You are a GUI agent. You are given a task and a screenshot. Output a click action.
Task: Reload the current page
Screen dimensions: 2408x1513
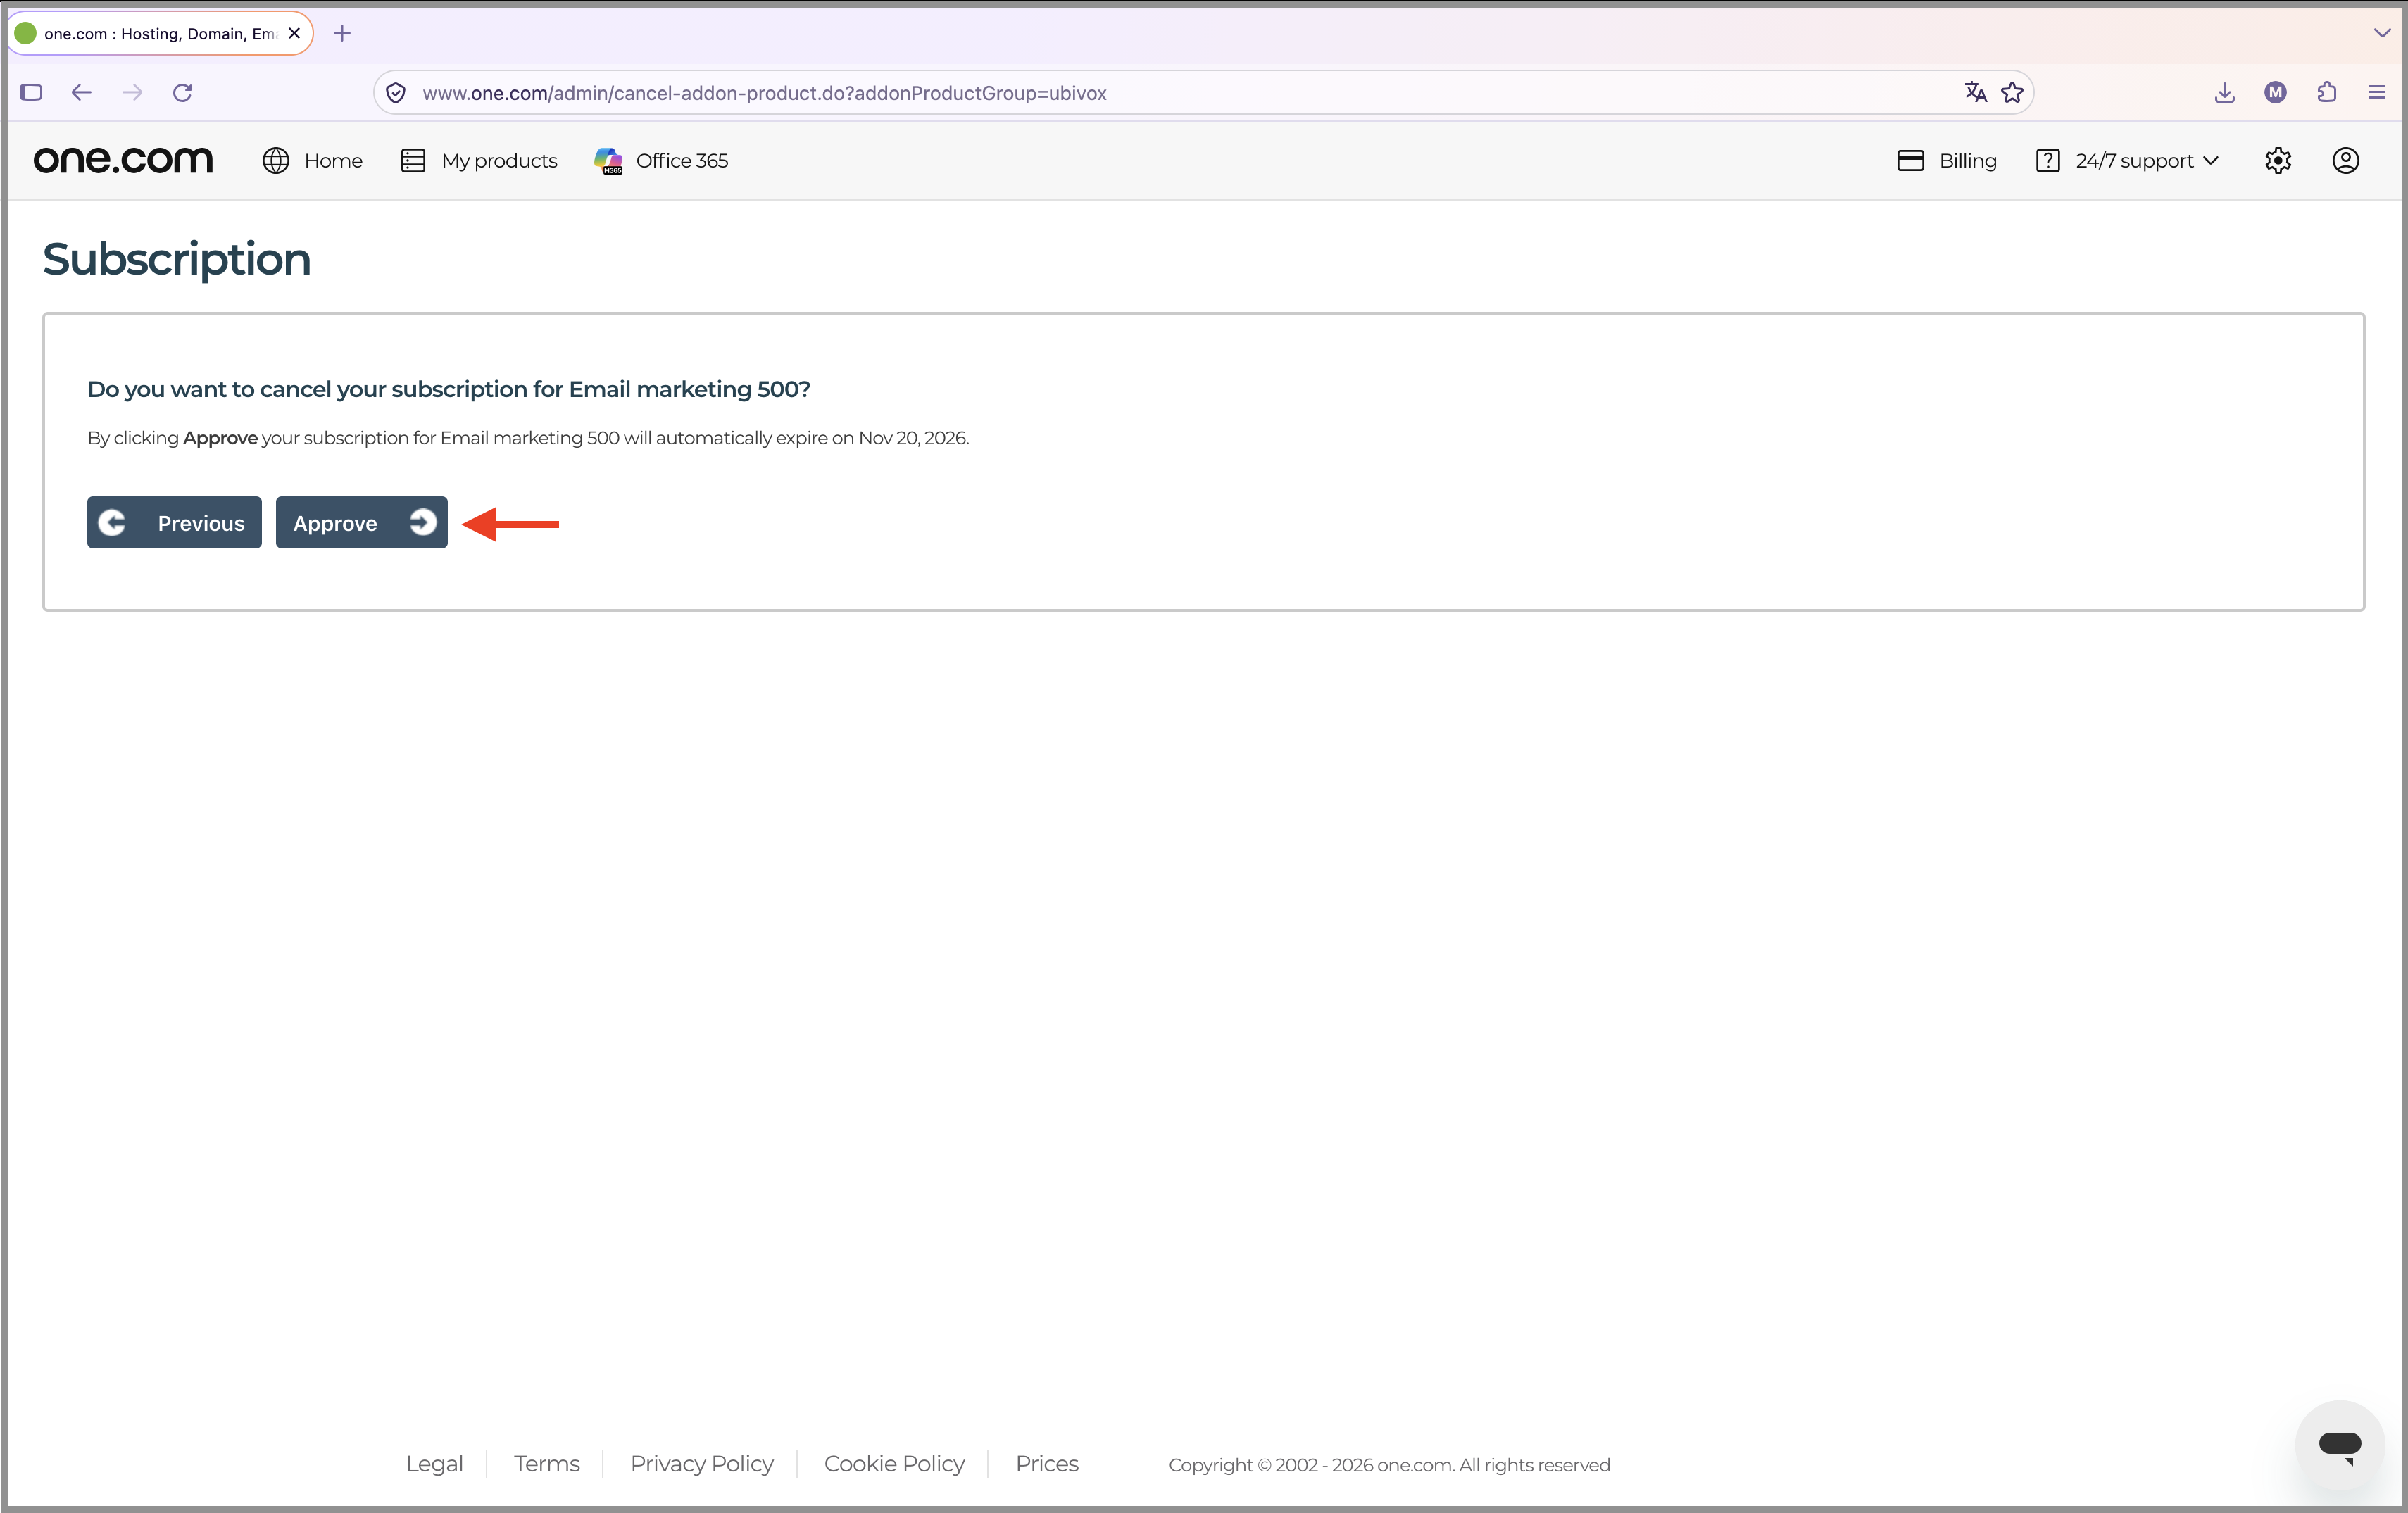[182, 92]
